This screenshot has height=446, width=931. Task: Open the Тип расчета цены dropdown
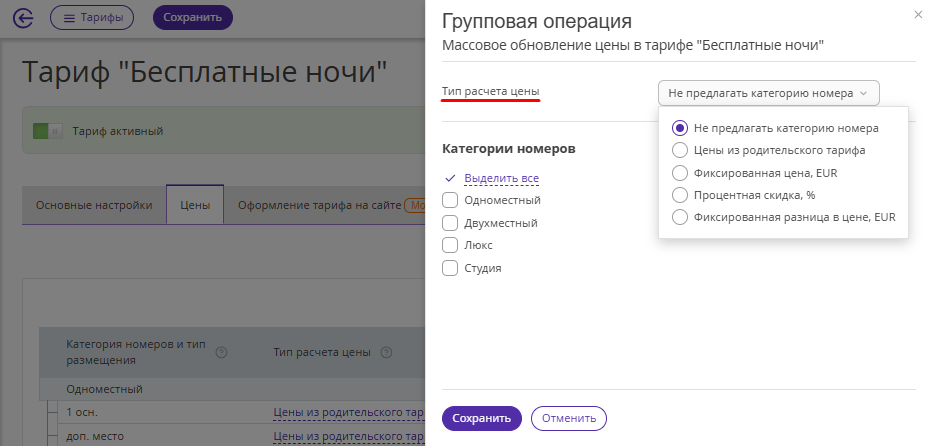click(x=768, y=93)
